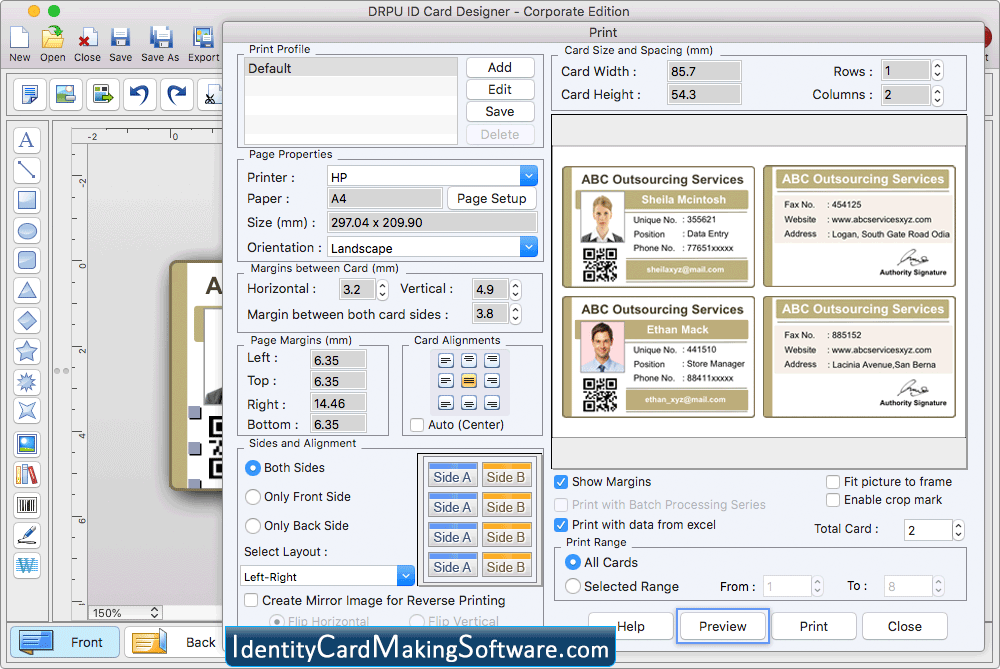
Task: Choose Selected Range radio button
Action: [x=573, y=586]
